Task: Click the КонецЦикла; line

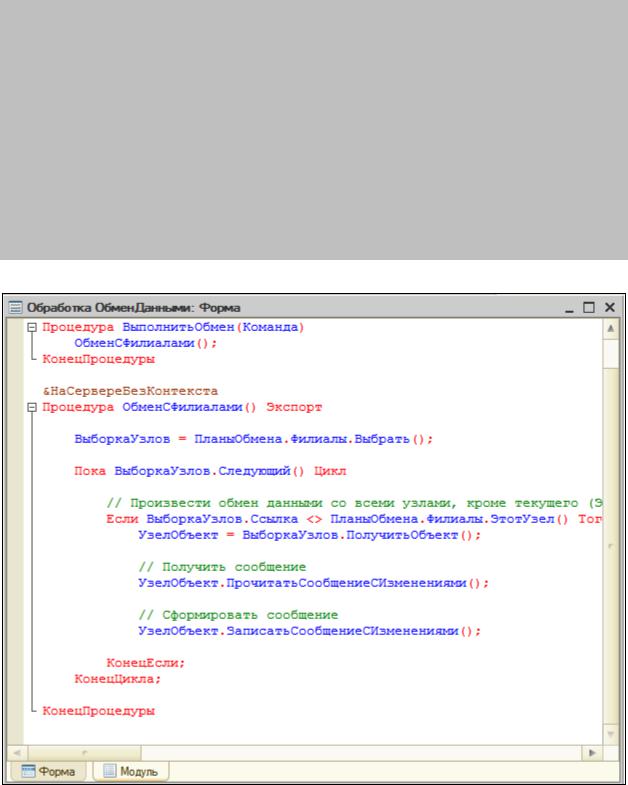Action: pos(118,679)
